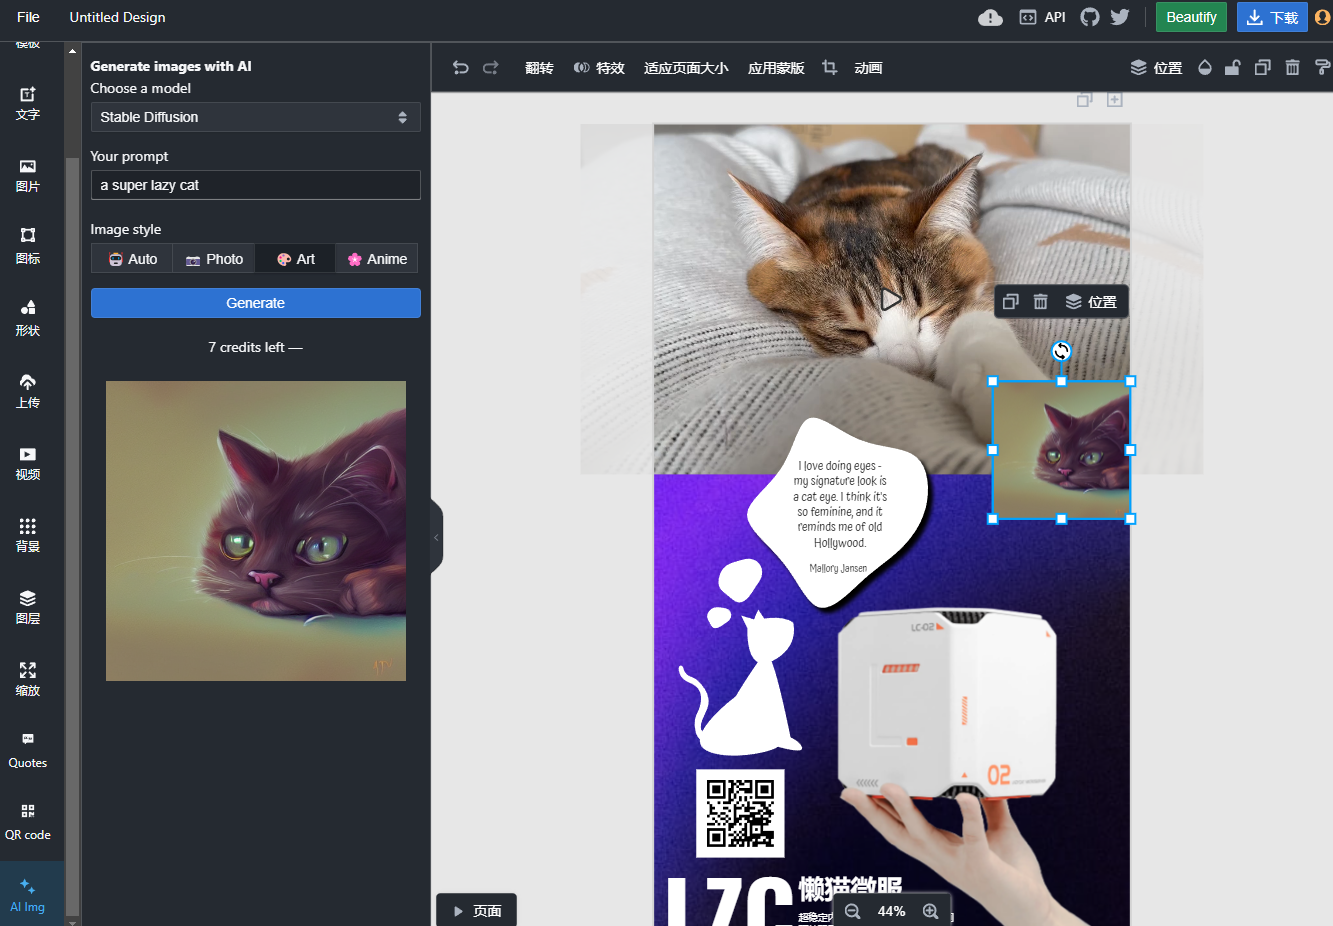1333x926 pixels.
Task: Duplicate the element from the top toolbar
Action: [1263, 68]
